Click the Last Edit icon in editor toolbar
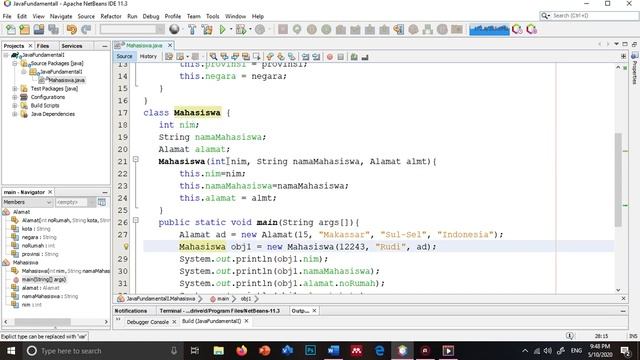This screenshot has width=640, height=360. click(x=169, y=57)
